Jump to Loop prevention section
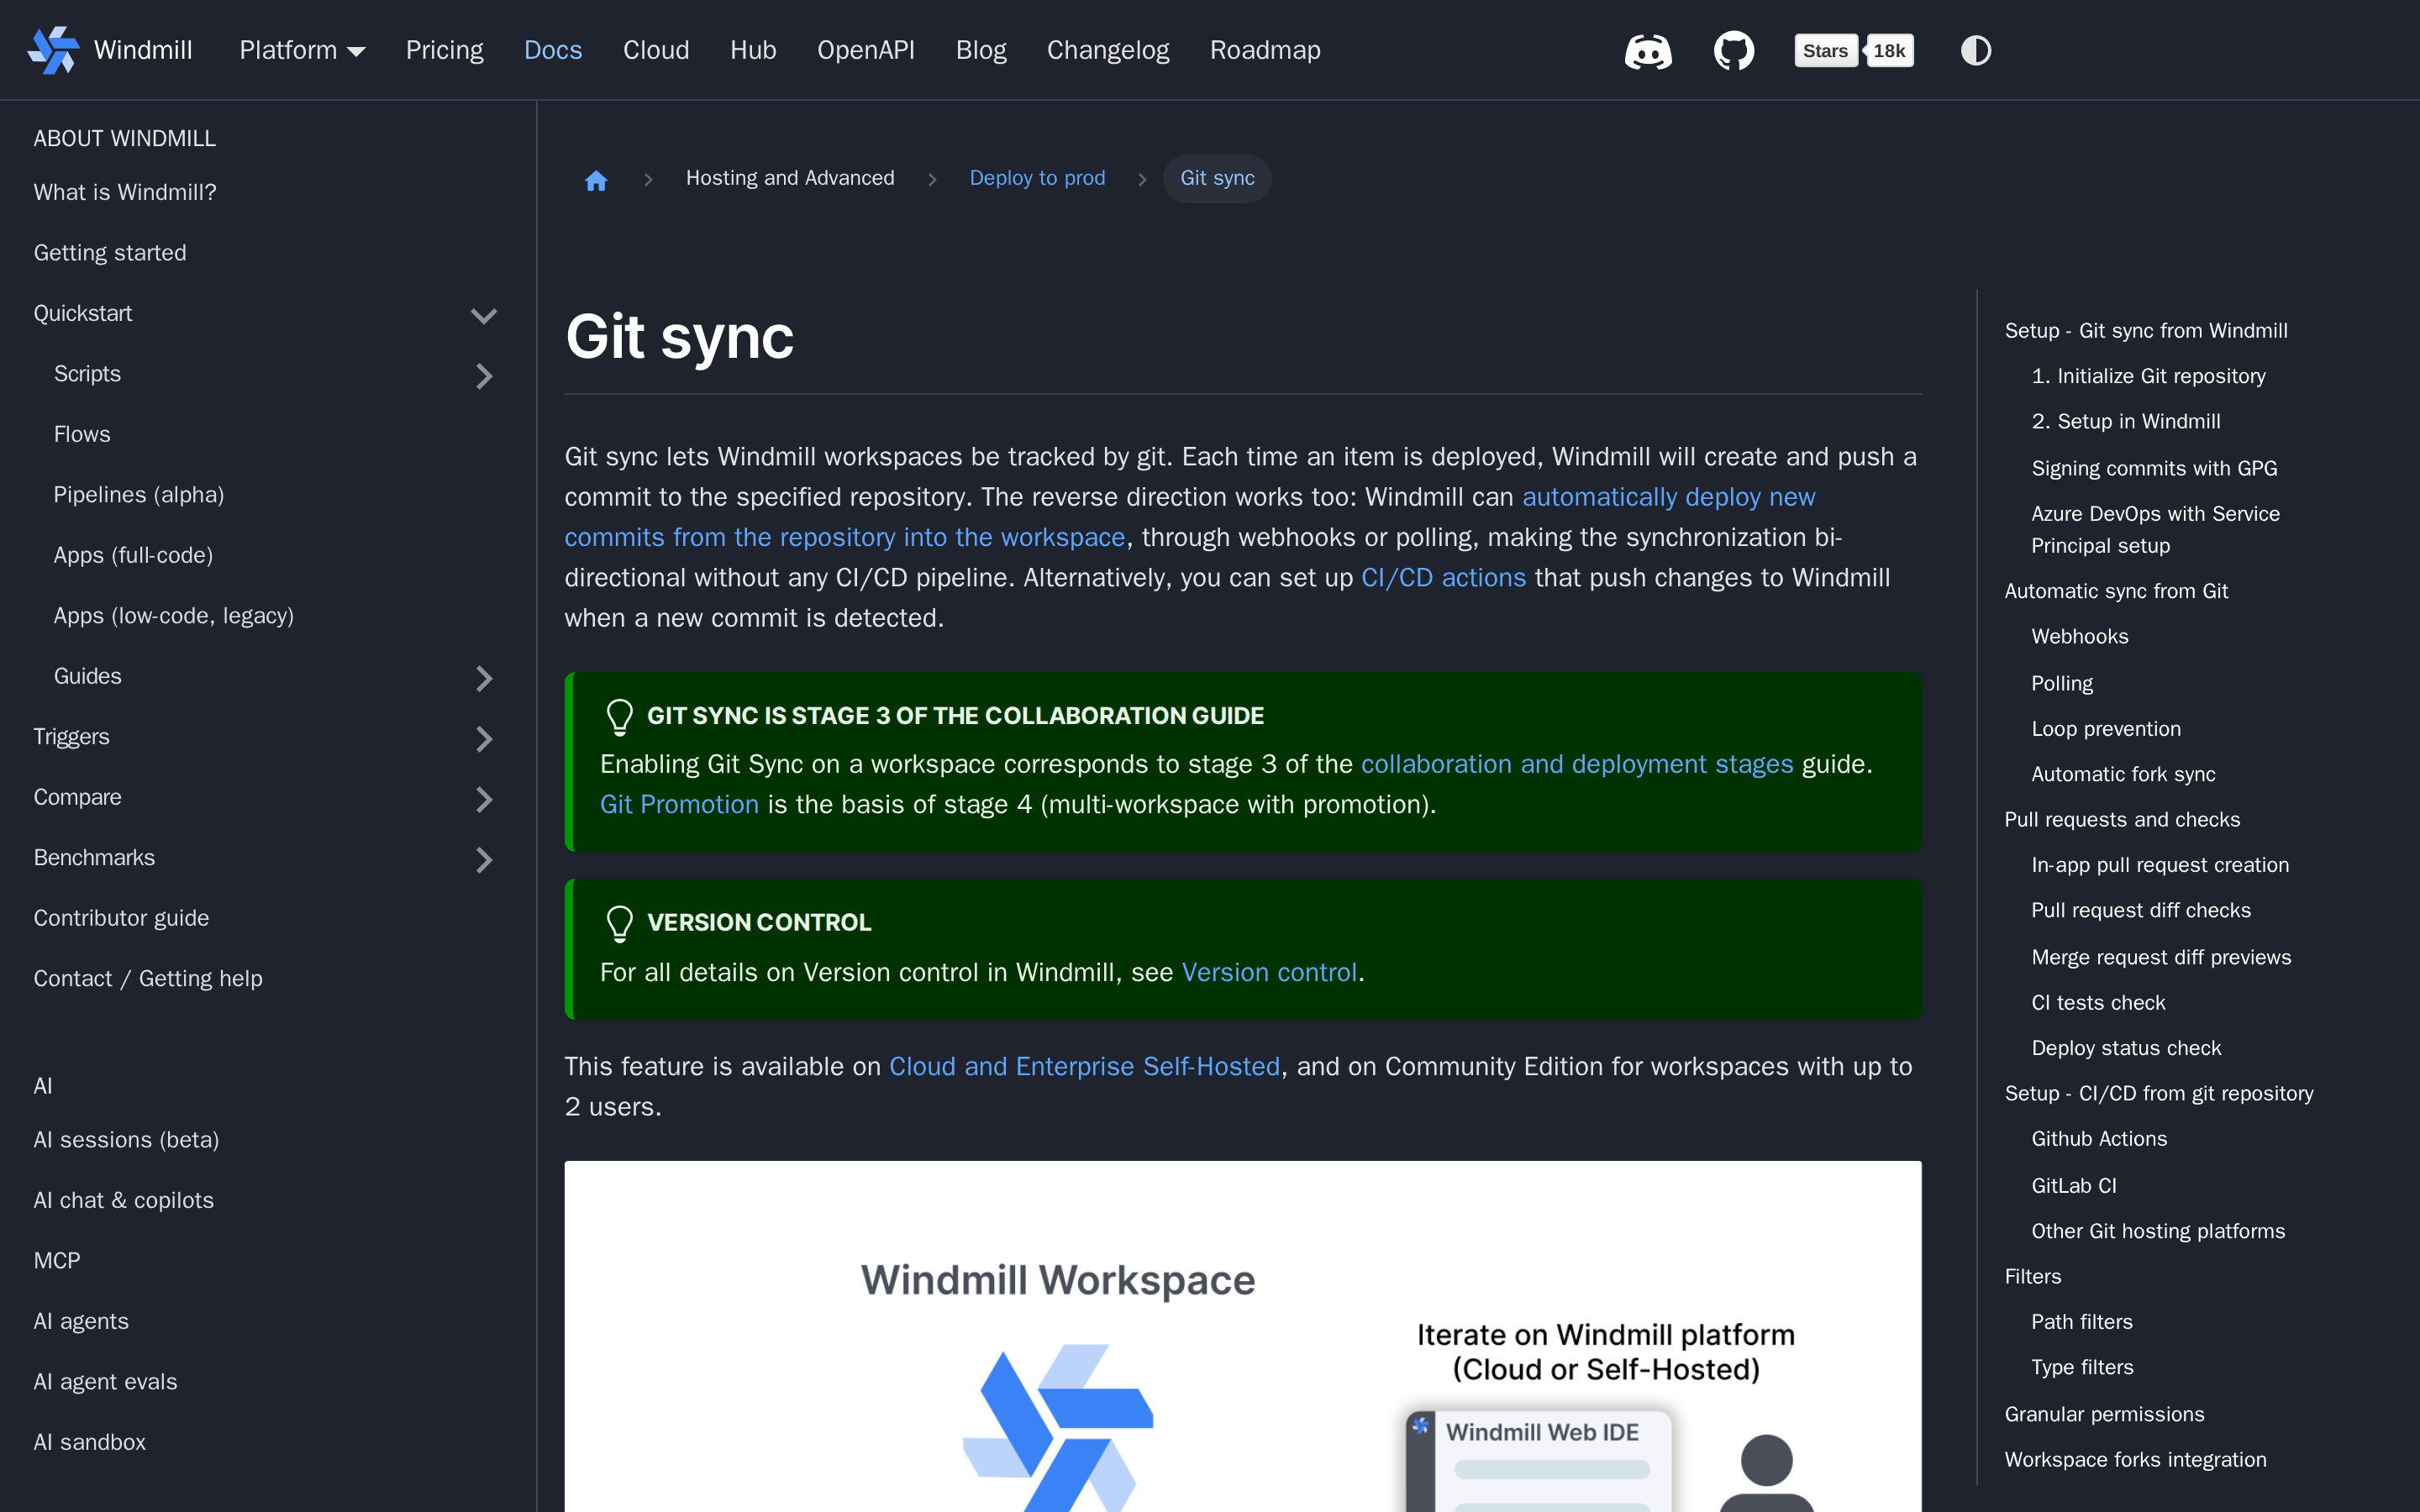 point(2106,729)
